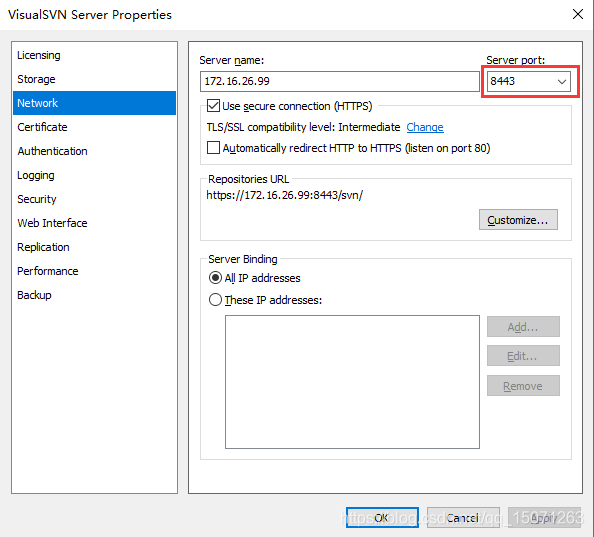The image size is (594, 537).
Task: Click the Add IP address button
Action: point(523,327)
